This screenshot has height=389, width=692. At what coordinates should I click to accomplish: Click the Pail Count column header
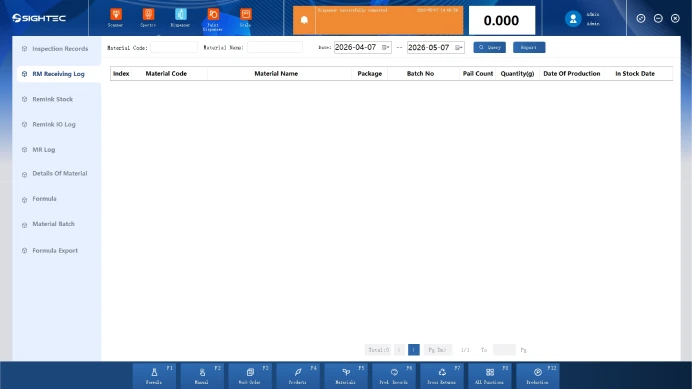[x=478, y=74]
